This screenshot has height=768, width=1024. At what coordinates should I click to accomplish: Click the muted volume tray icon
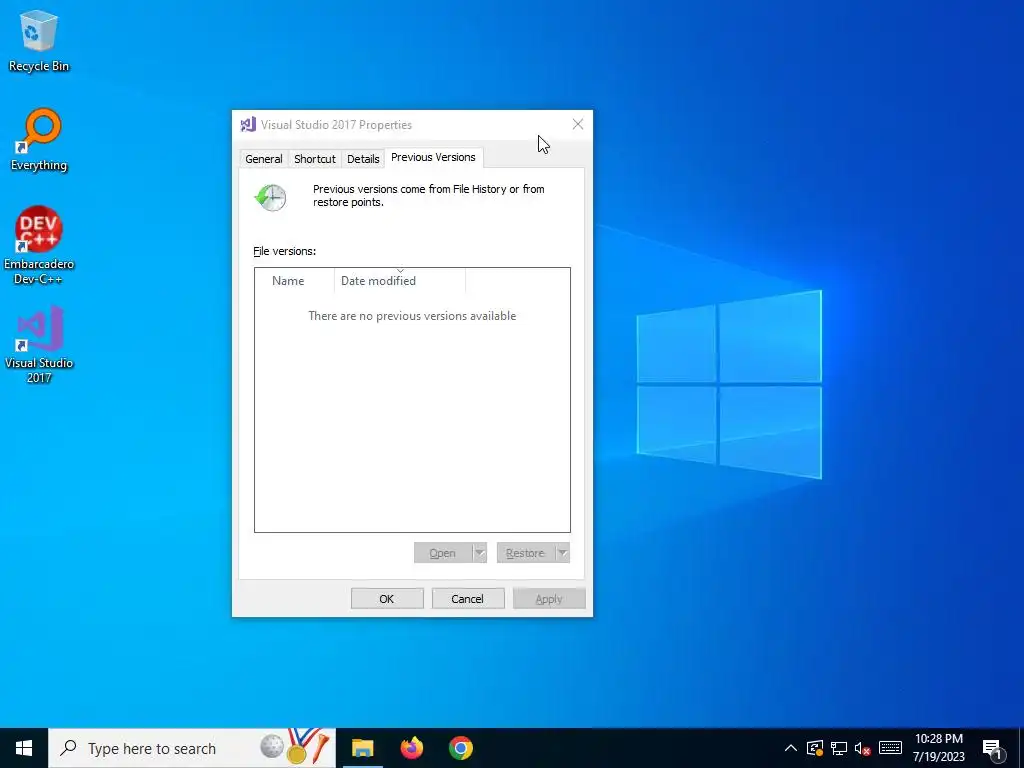863,748
